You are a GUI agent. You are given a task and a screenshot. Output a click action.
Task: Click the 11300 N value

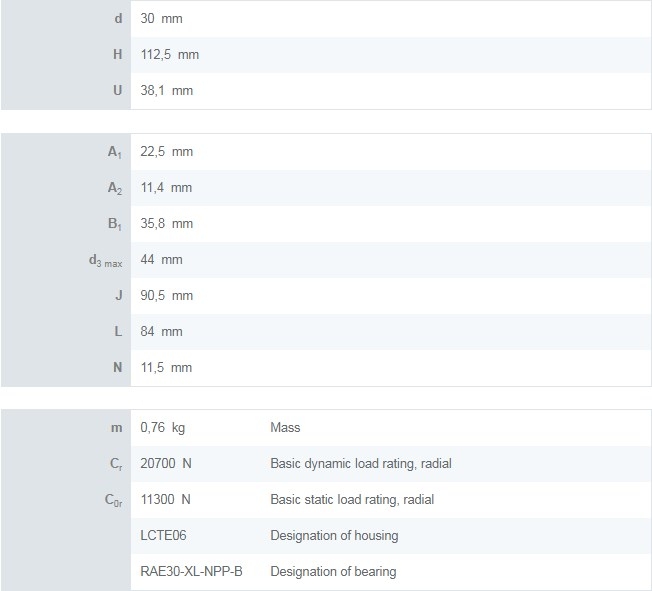[166, 499]
